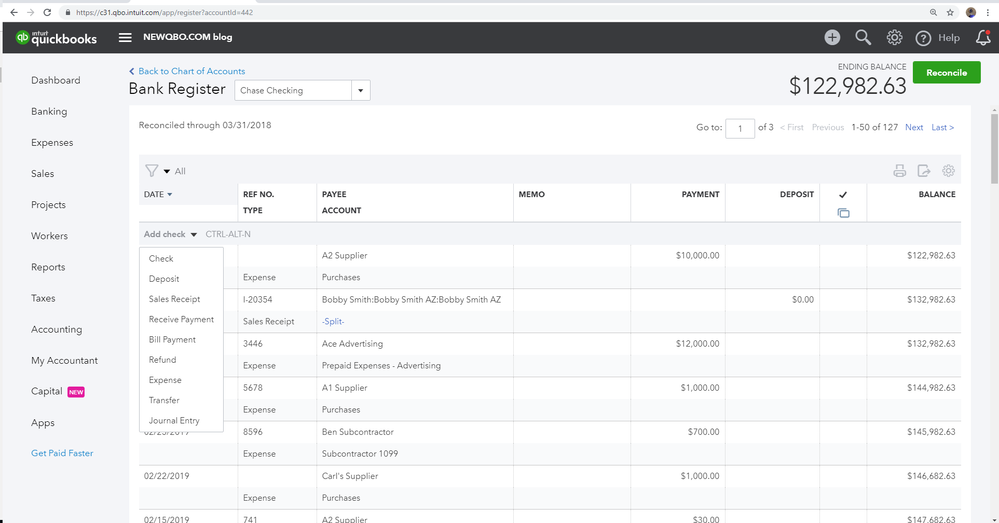Image resolution: width=999 pixels, height=523 pixels.
Task: Toggle the hamburger navigation menu
Action: pyautogui.click(x=125, y=38)
